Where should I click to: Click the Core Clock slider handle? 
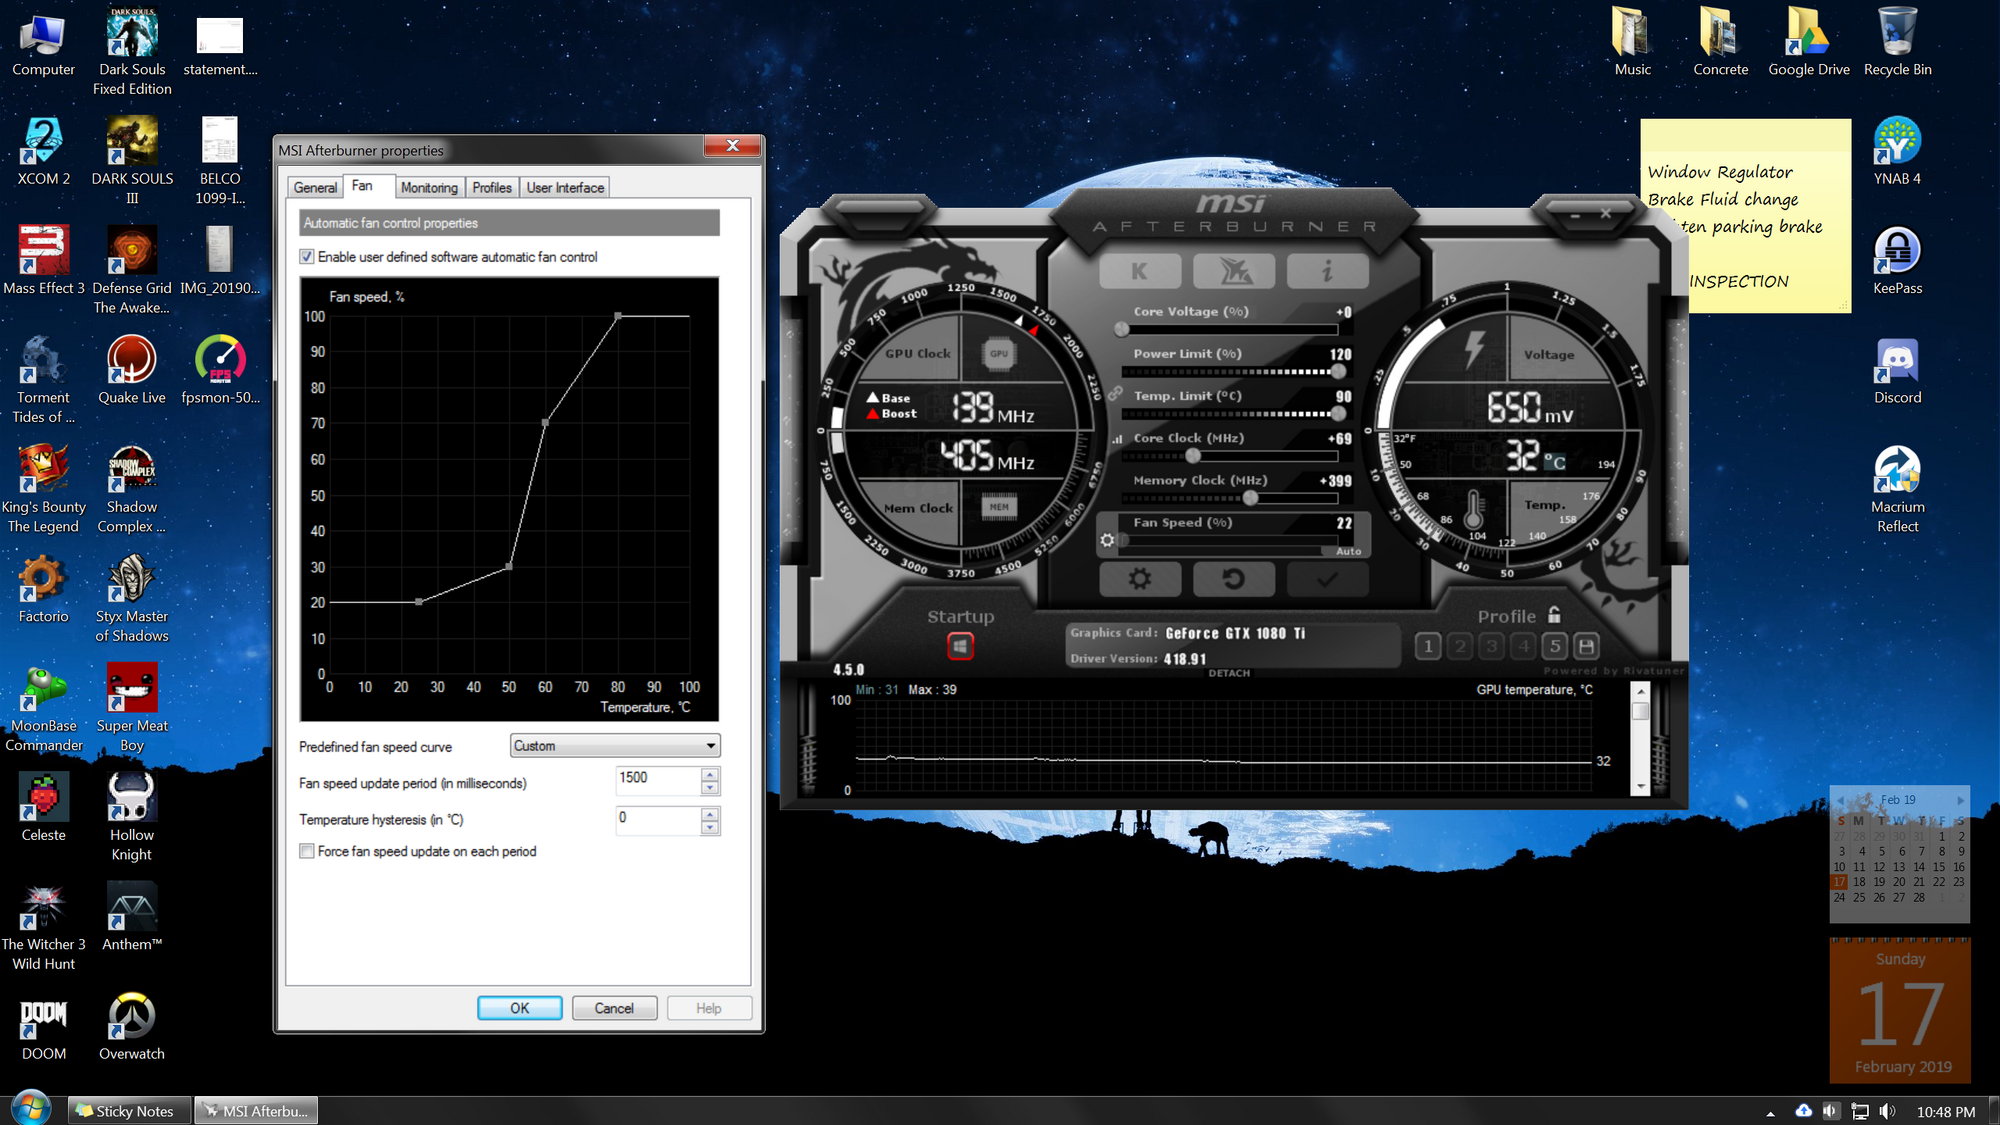pyautogui.click(x=1192, y=456)
